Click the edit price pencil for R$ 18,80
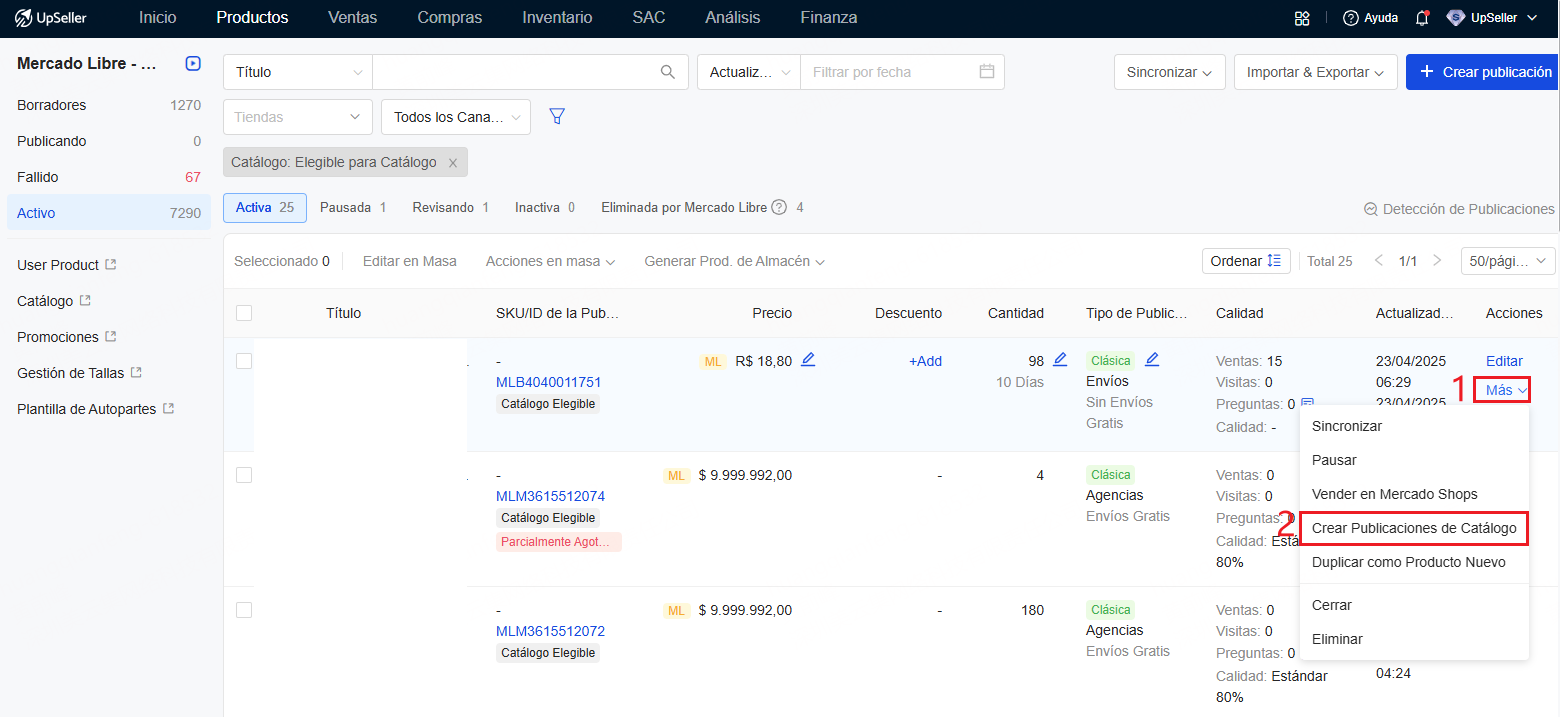The image size is (1560, 717). (x=808, y=360)
